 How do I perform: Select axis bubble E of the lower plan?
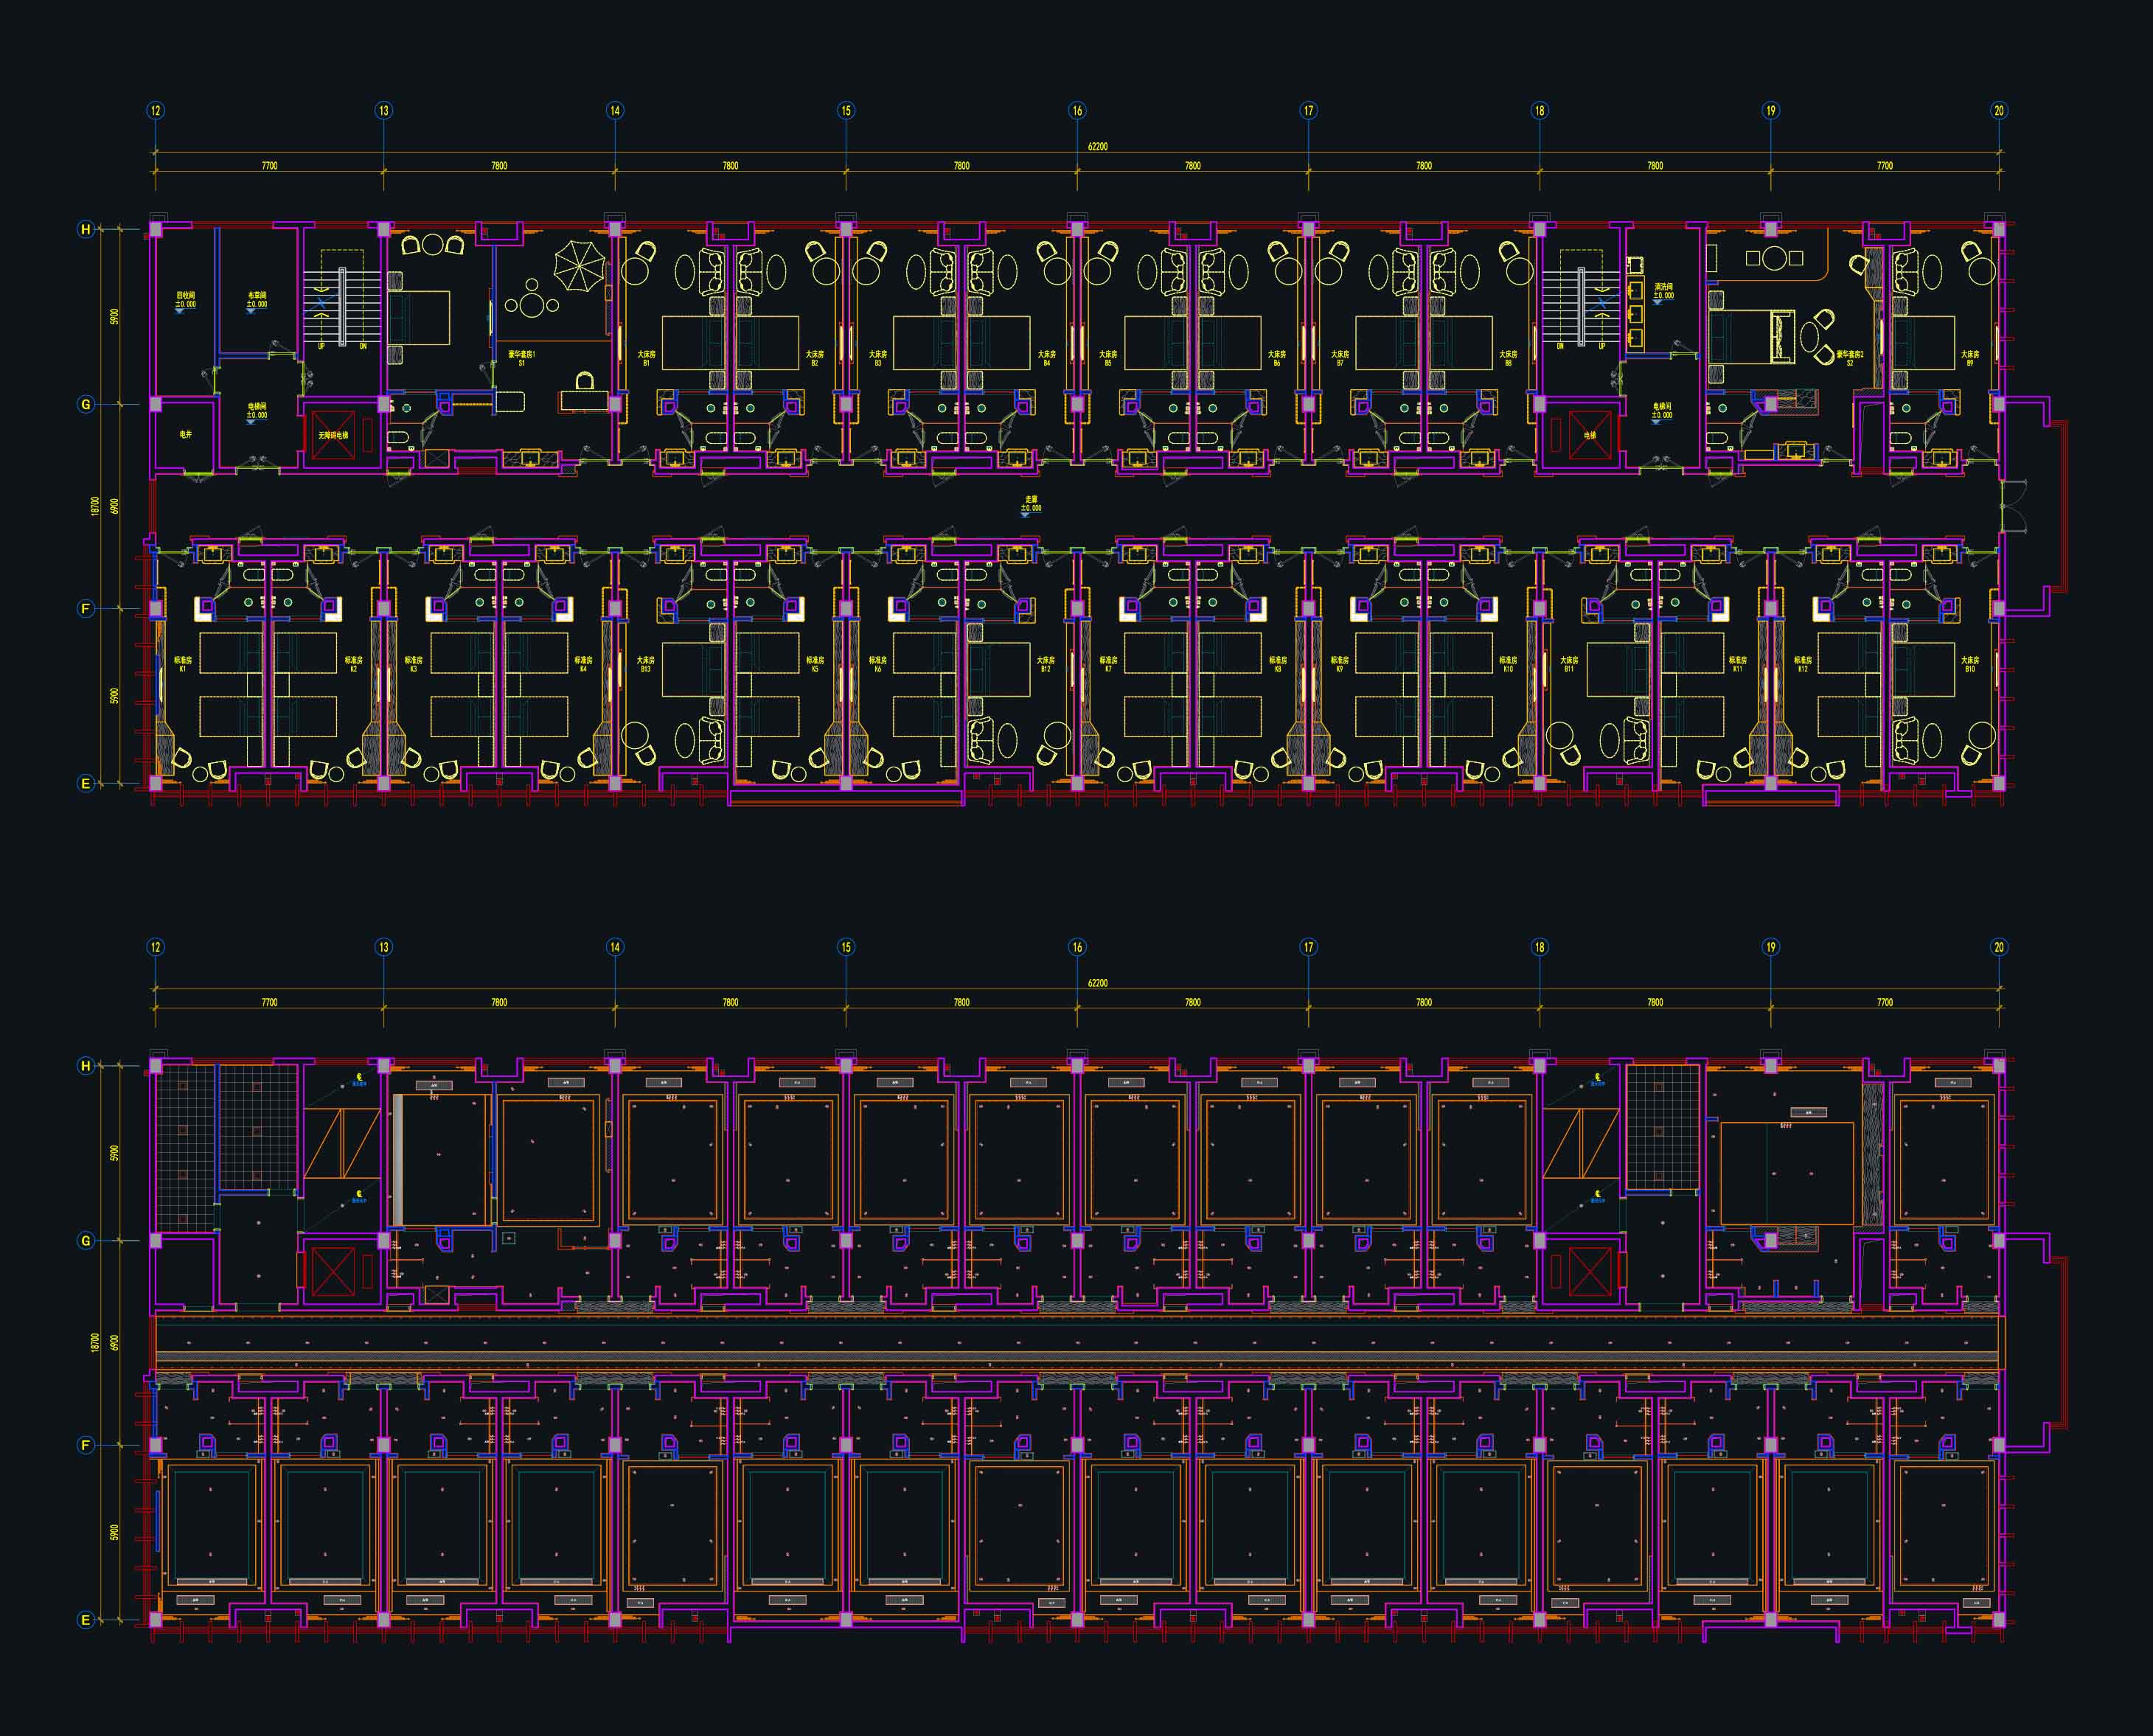click(x=86, y=1620)
